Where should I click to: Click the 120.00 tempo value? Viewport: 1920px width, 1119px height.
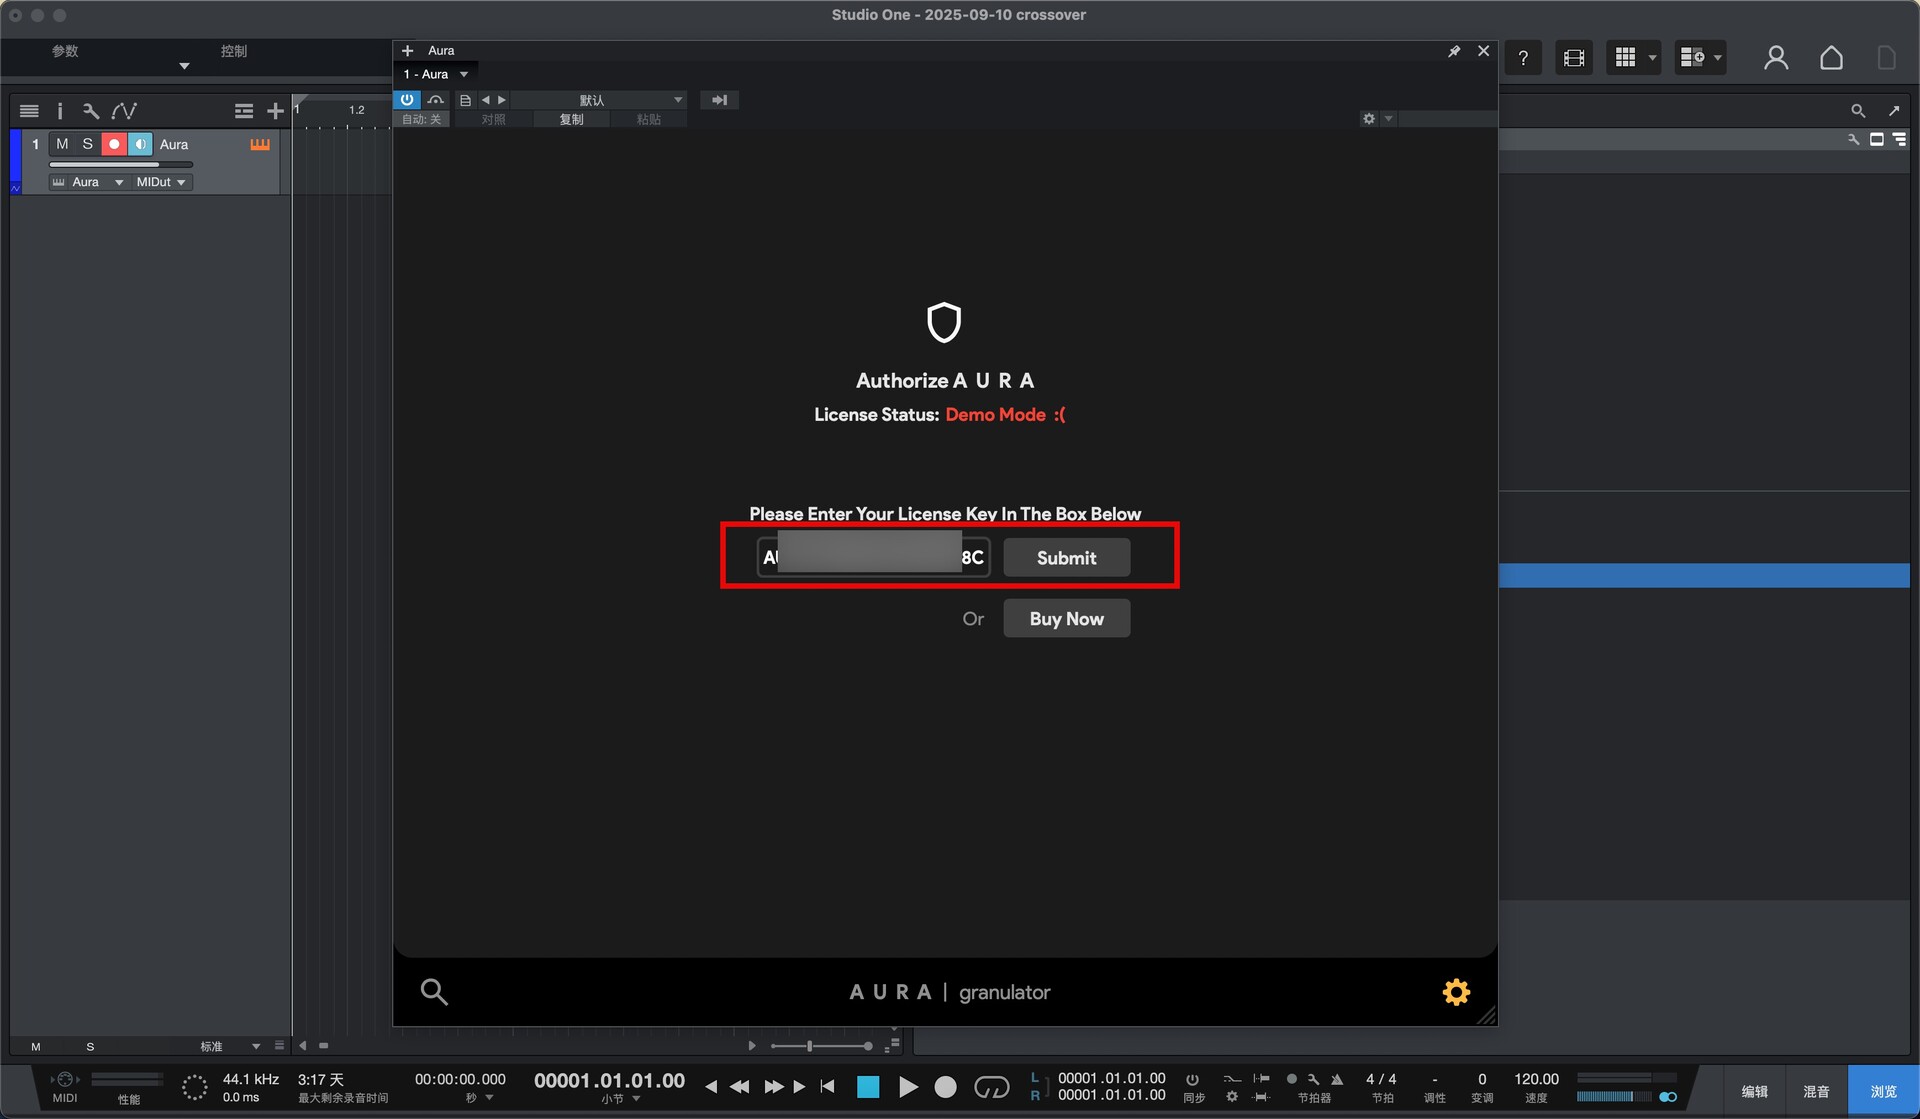(x=1536, y=1079)
